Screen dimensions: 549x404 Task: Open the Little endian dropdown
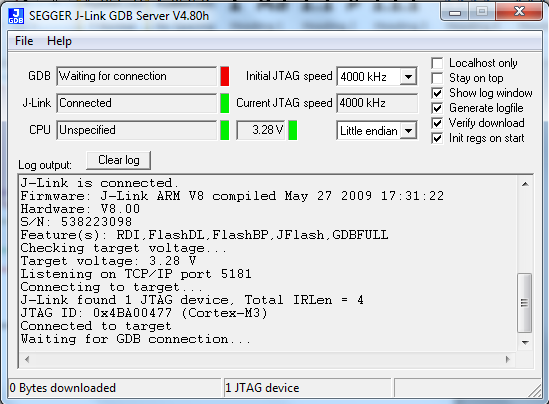pos(408,131)
